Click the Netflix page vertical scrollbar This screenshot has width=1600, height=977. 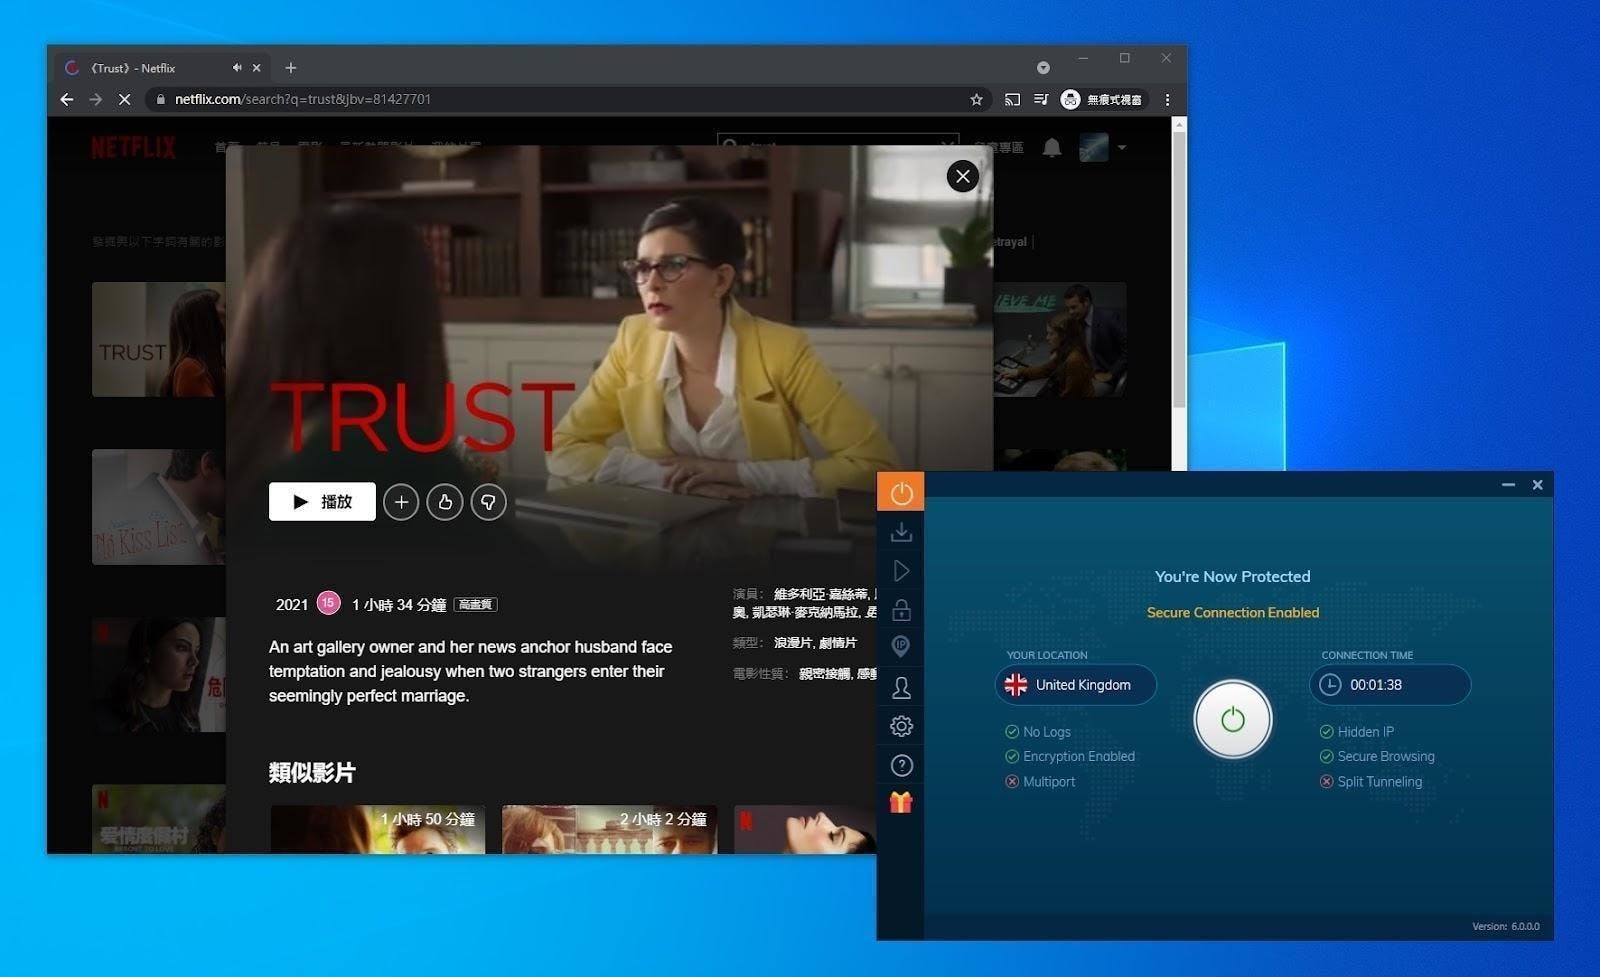(x=1179, y=270)
